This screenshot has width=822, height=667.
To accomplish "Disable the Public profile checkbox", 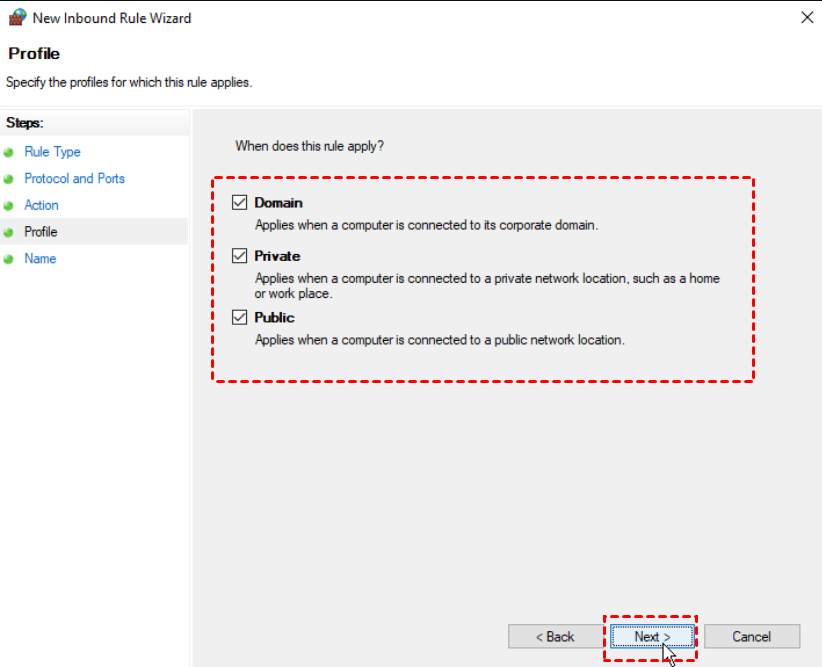I will (240, 317).
